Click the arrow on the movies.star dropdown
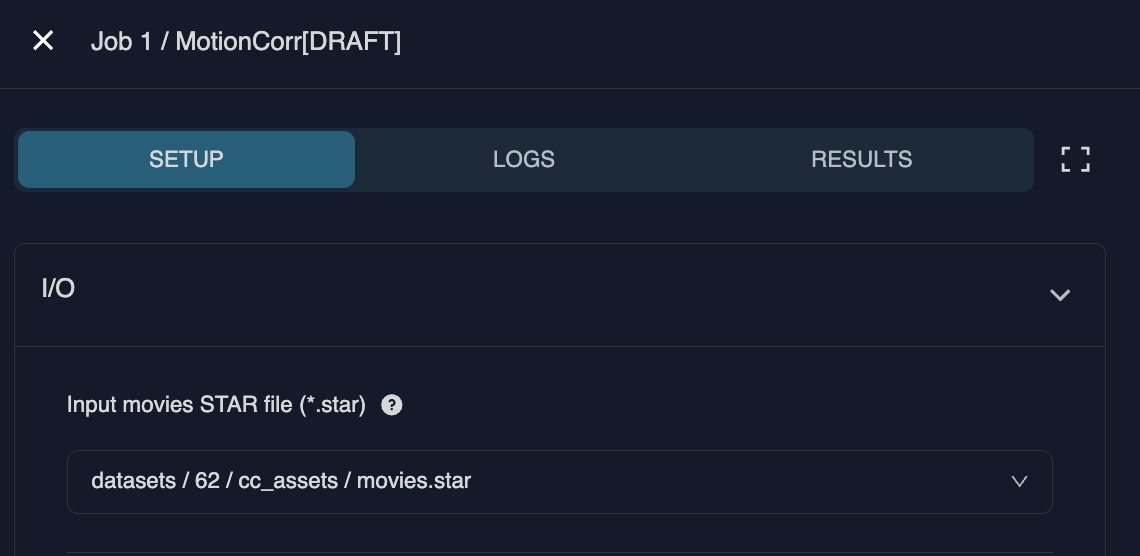 pos(1019,481)
